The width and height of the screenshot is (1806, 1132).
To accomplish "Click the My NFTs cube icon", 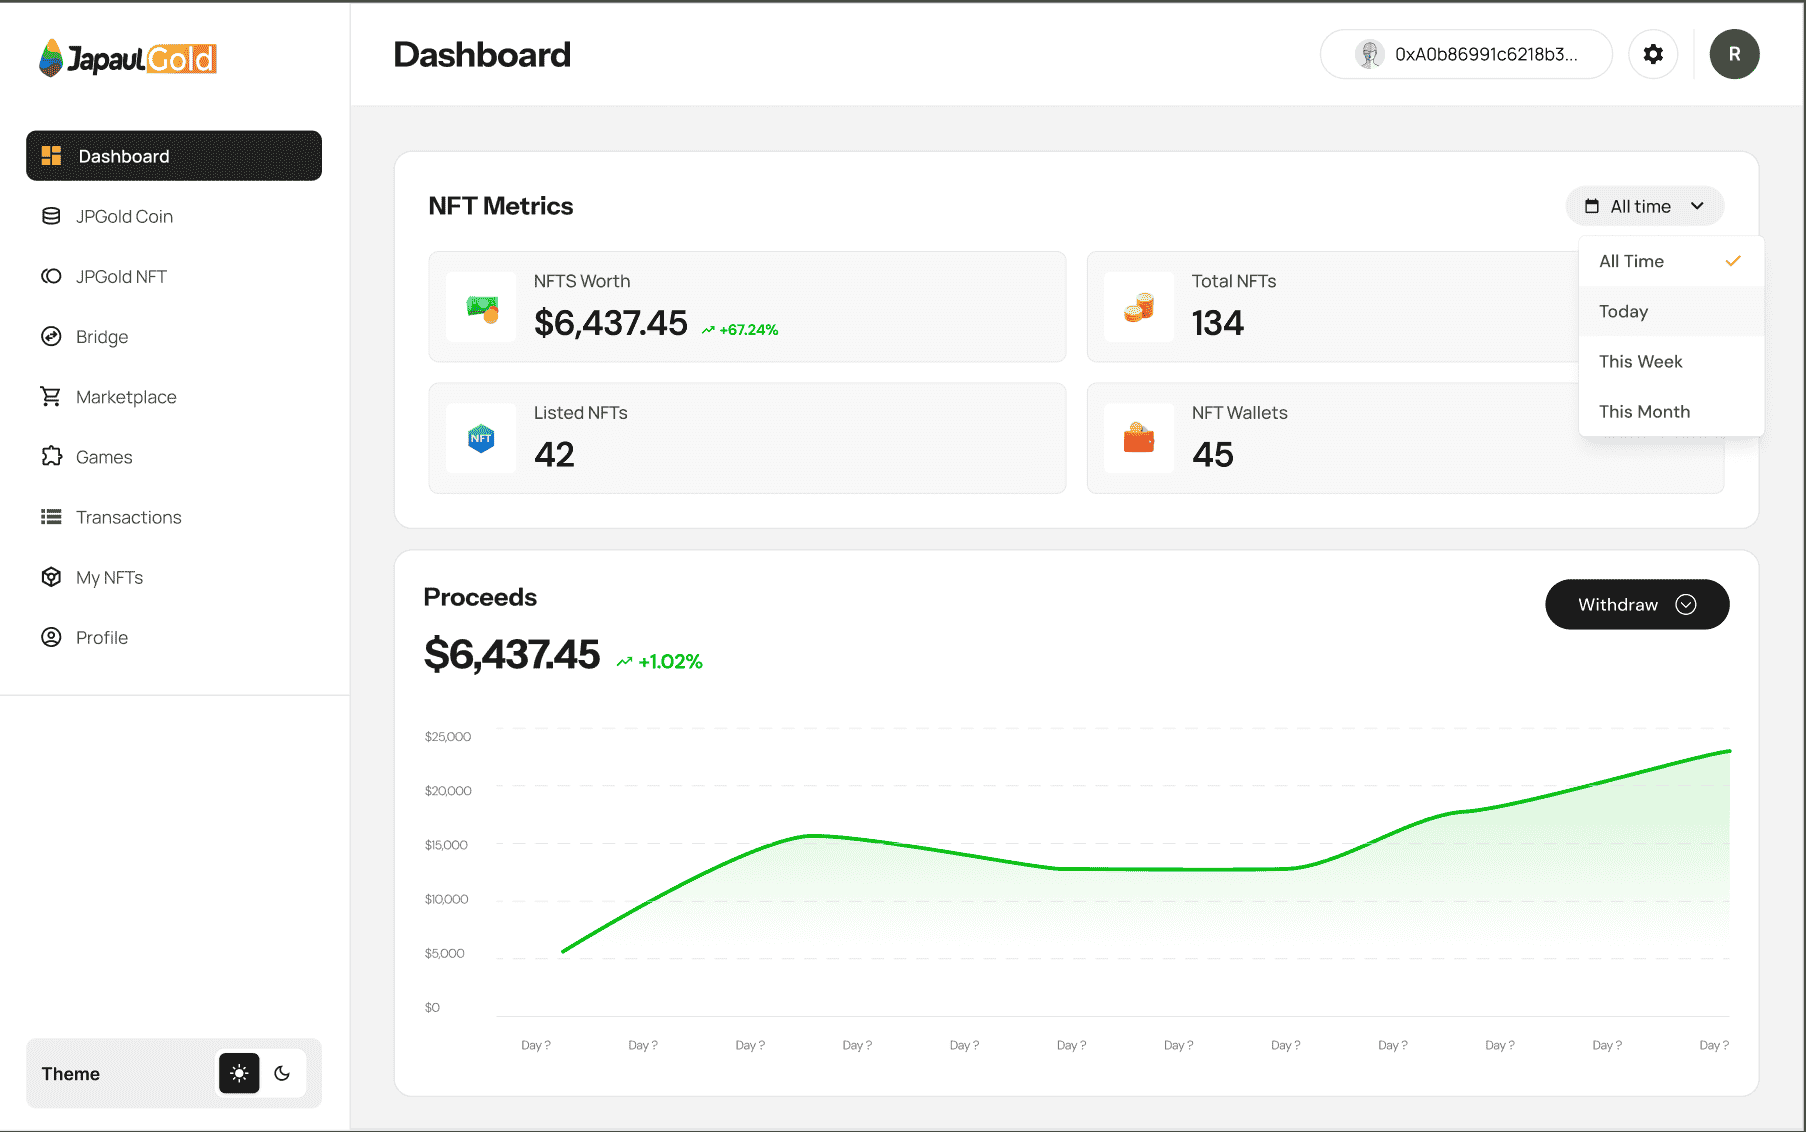I will point(51,577).
